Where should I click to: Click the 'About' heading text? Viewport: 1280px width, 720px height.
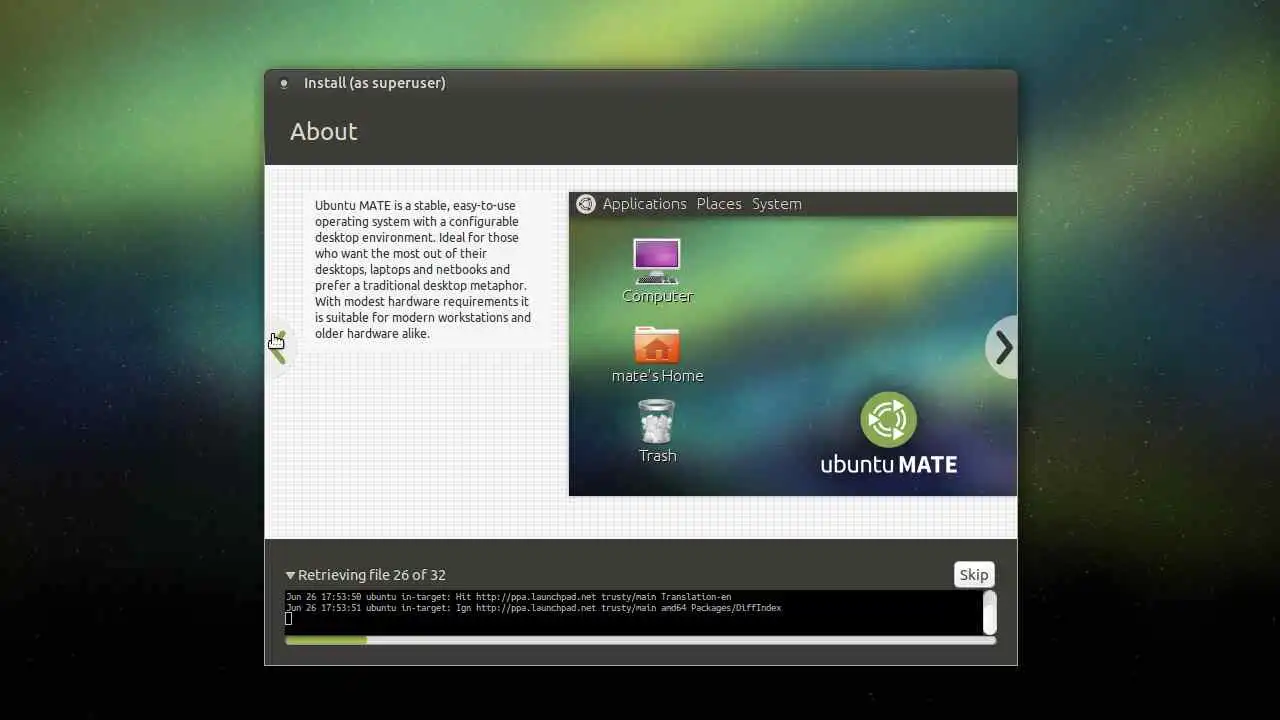[x=324, y=132]
